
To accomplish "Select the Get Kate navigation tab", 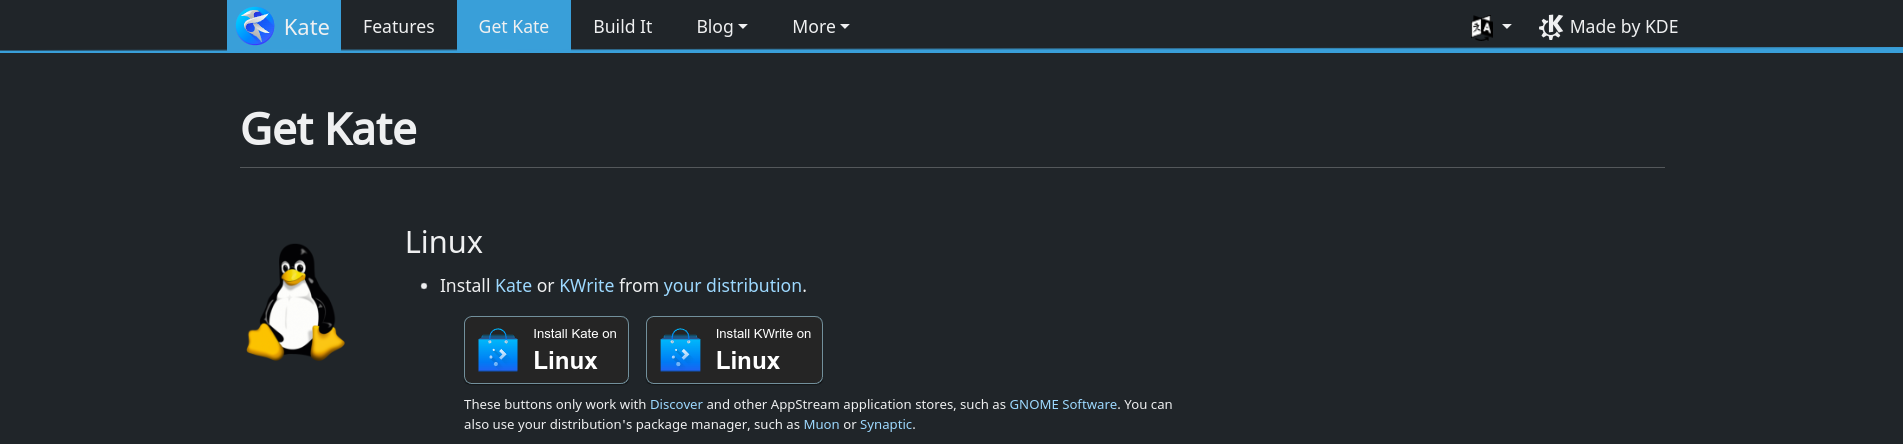I will (513, 27).
